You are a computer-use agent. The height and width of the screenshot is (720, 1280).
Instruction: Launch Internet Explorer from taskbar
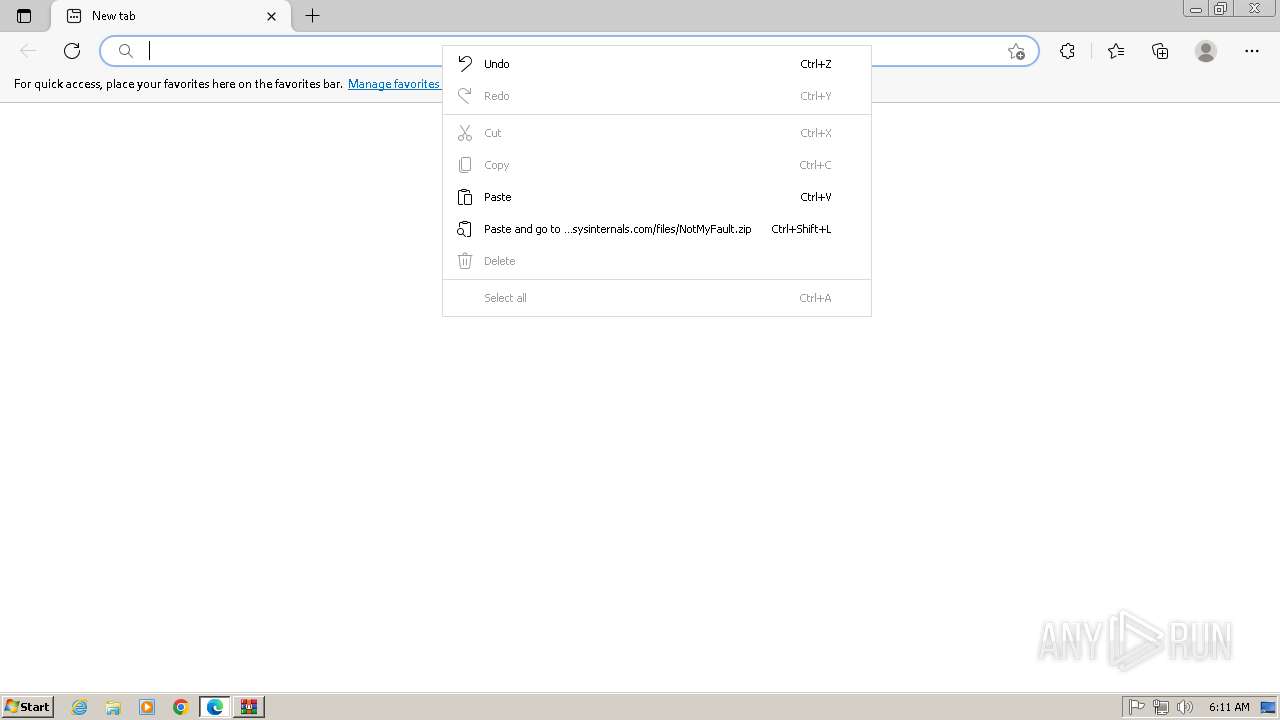coord(80,707)
